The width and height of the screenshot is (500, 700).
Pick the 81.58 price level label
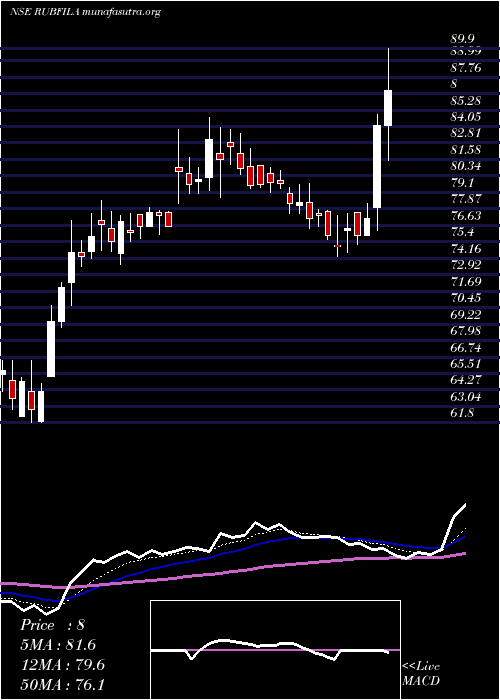[x=466, y=150]
